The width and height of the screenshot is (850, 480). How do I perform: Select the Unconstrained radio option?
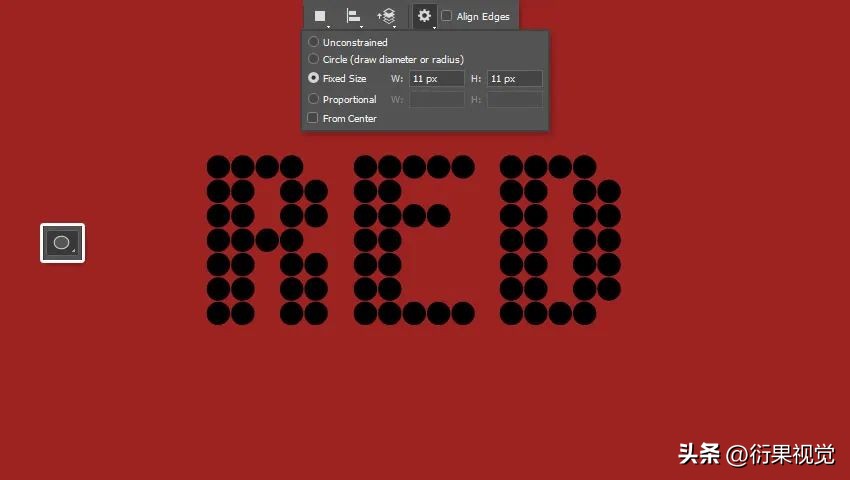click(313, 42)
